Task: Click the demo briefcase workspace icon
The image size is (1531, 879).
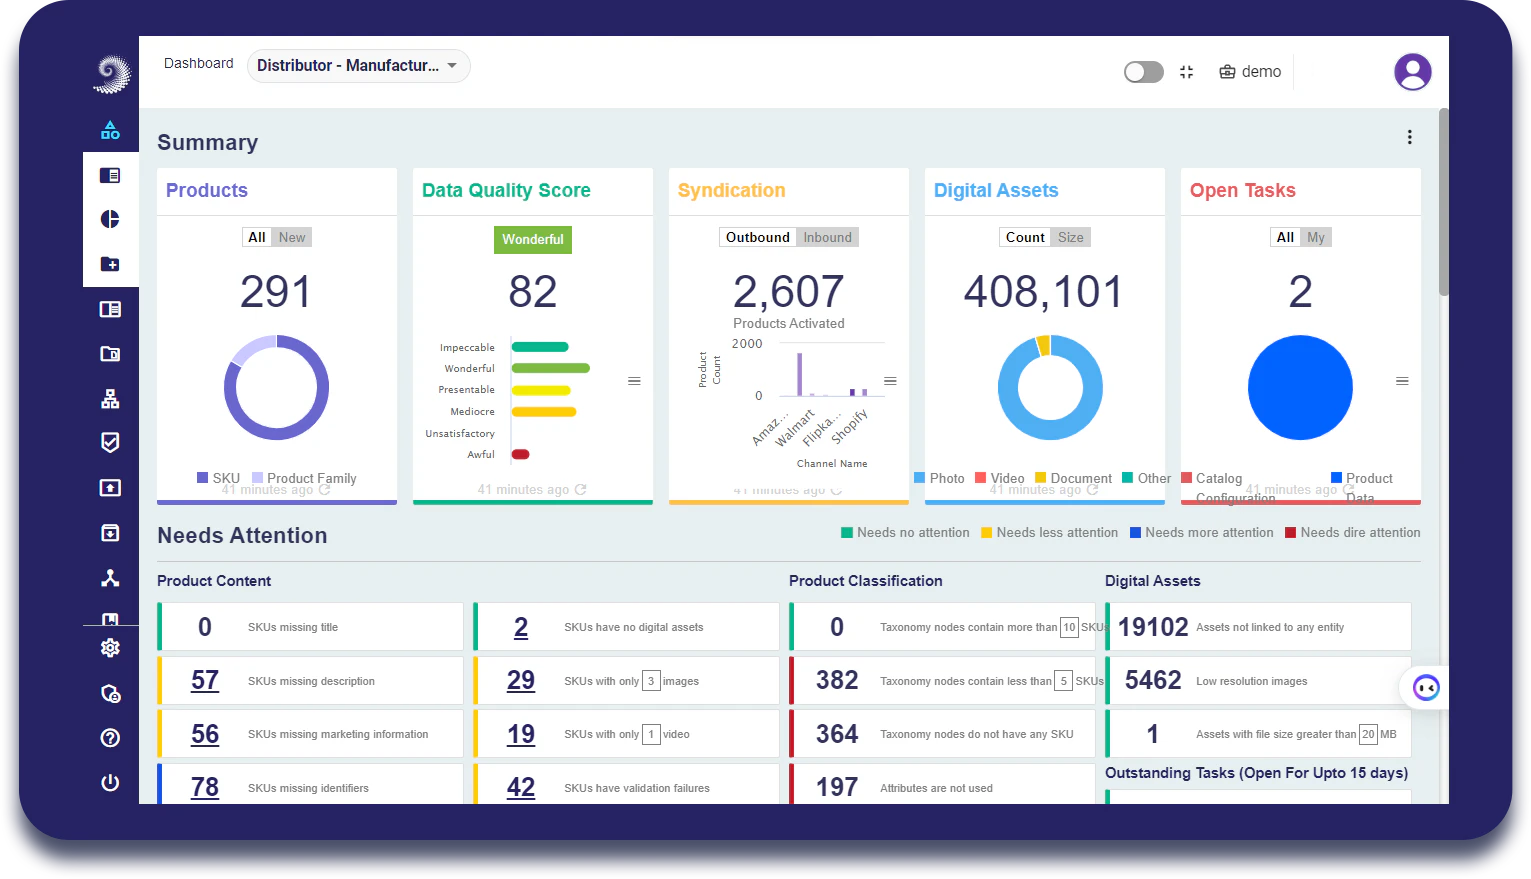Action: pos(1227,71)
